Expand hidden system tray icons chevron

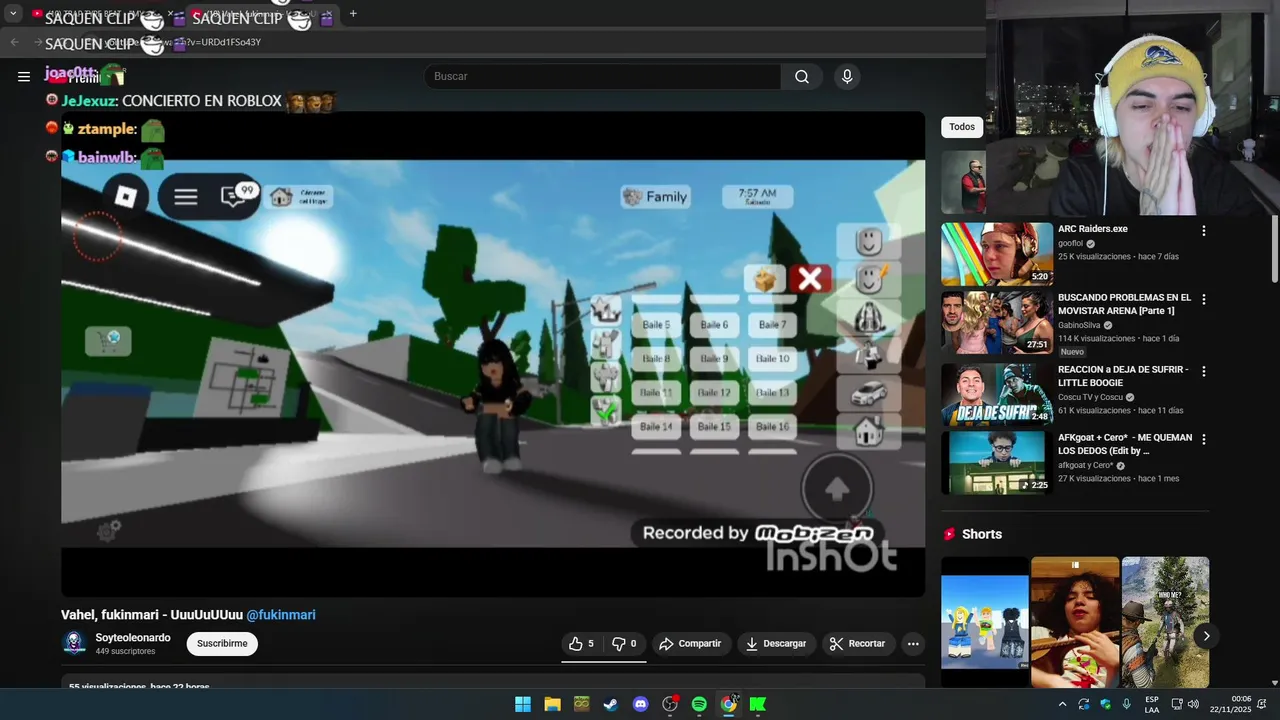(1062, 704)
